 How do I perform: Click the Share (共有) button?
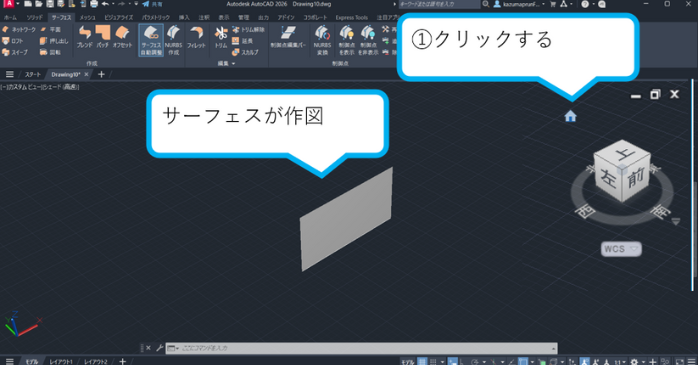[153, 4]
